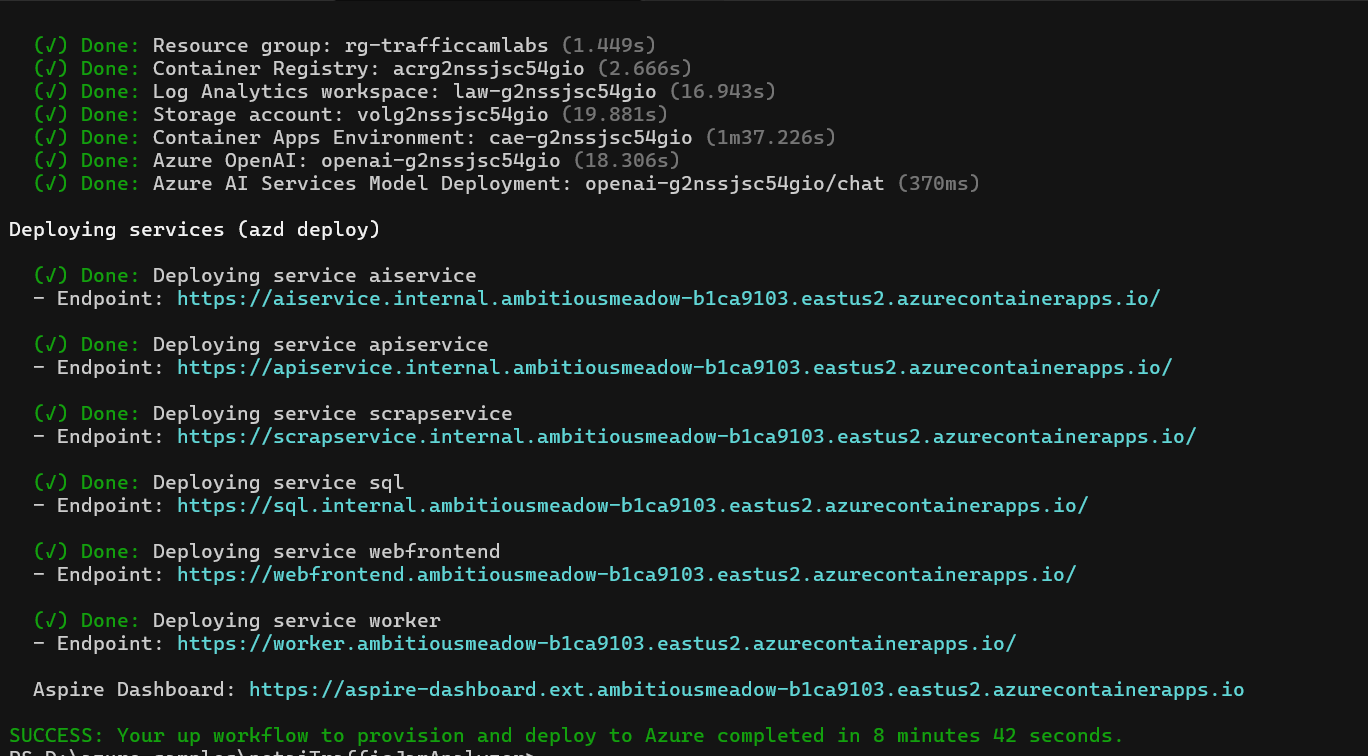This screenshot has height=756, width=1368.
Task: Click model deployment openai-g2nssjsc54gio/chat text
Action: pos(735,183)
